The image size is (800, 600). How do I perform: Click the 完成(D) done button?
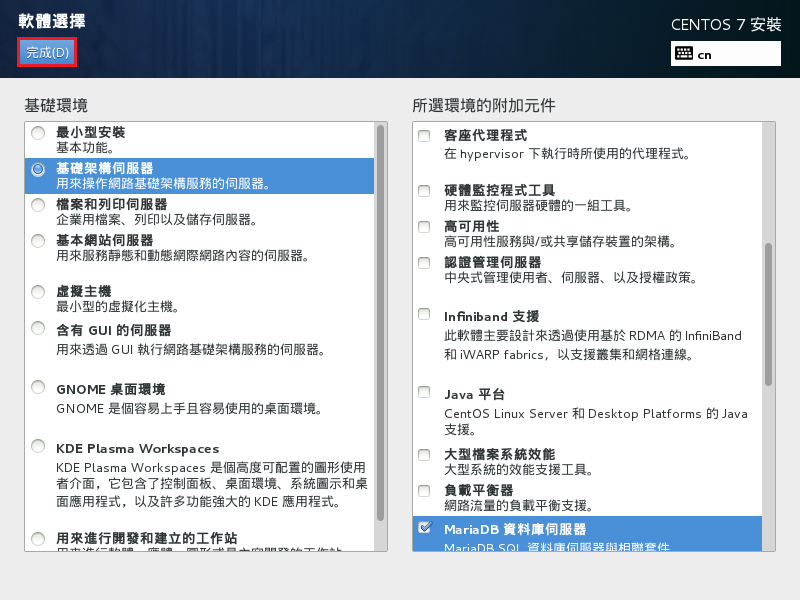(x=47, y=52)
